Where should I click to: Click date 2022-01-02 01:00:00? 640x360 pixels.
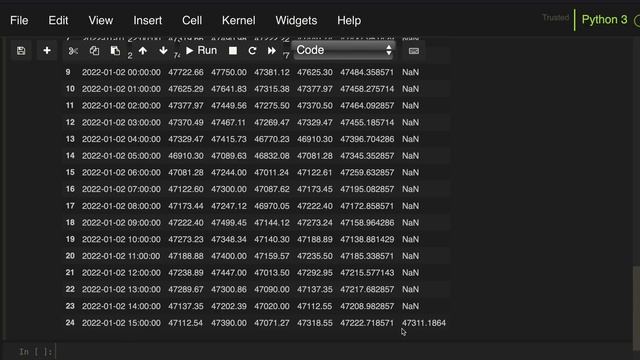click(x=121, y=89)
